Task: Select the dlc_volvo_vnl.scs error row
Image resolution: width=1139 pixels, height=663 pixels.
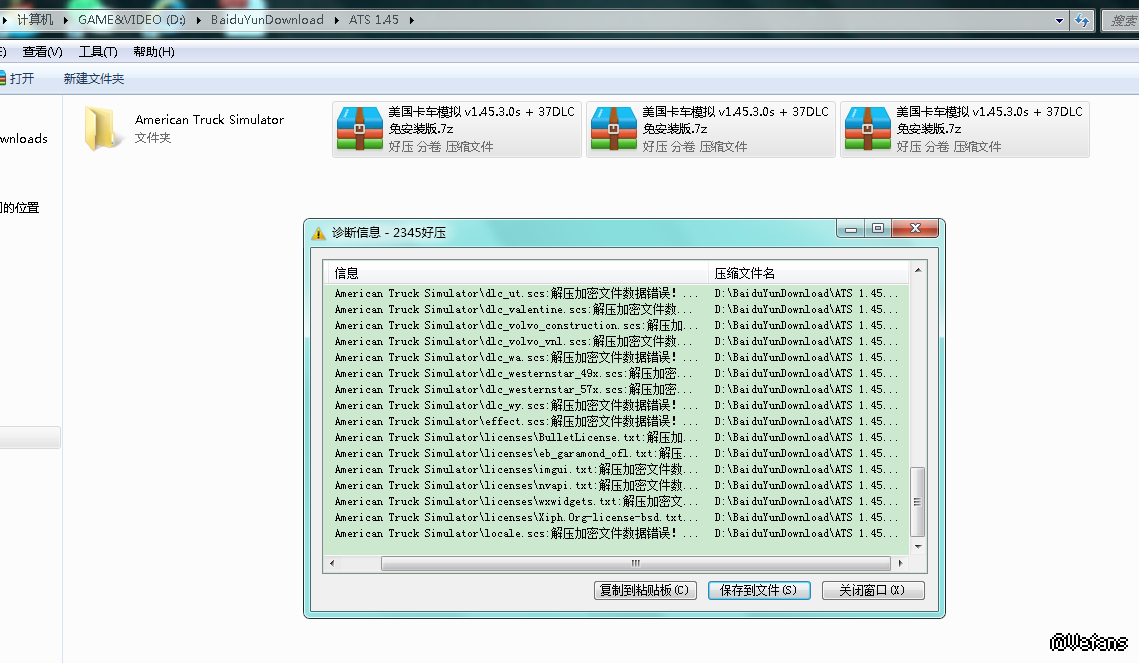Action: [616, 341]
